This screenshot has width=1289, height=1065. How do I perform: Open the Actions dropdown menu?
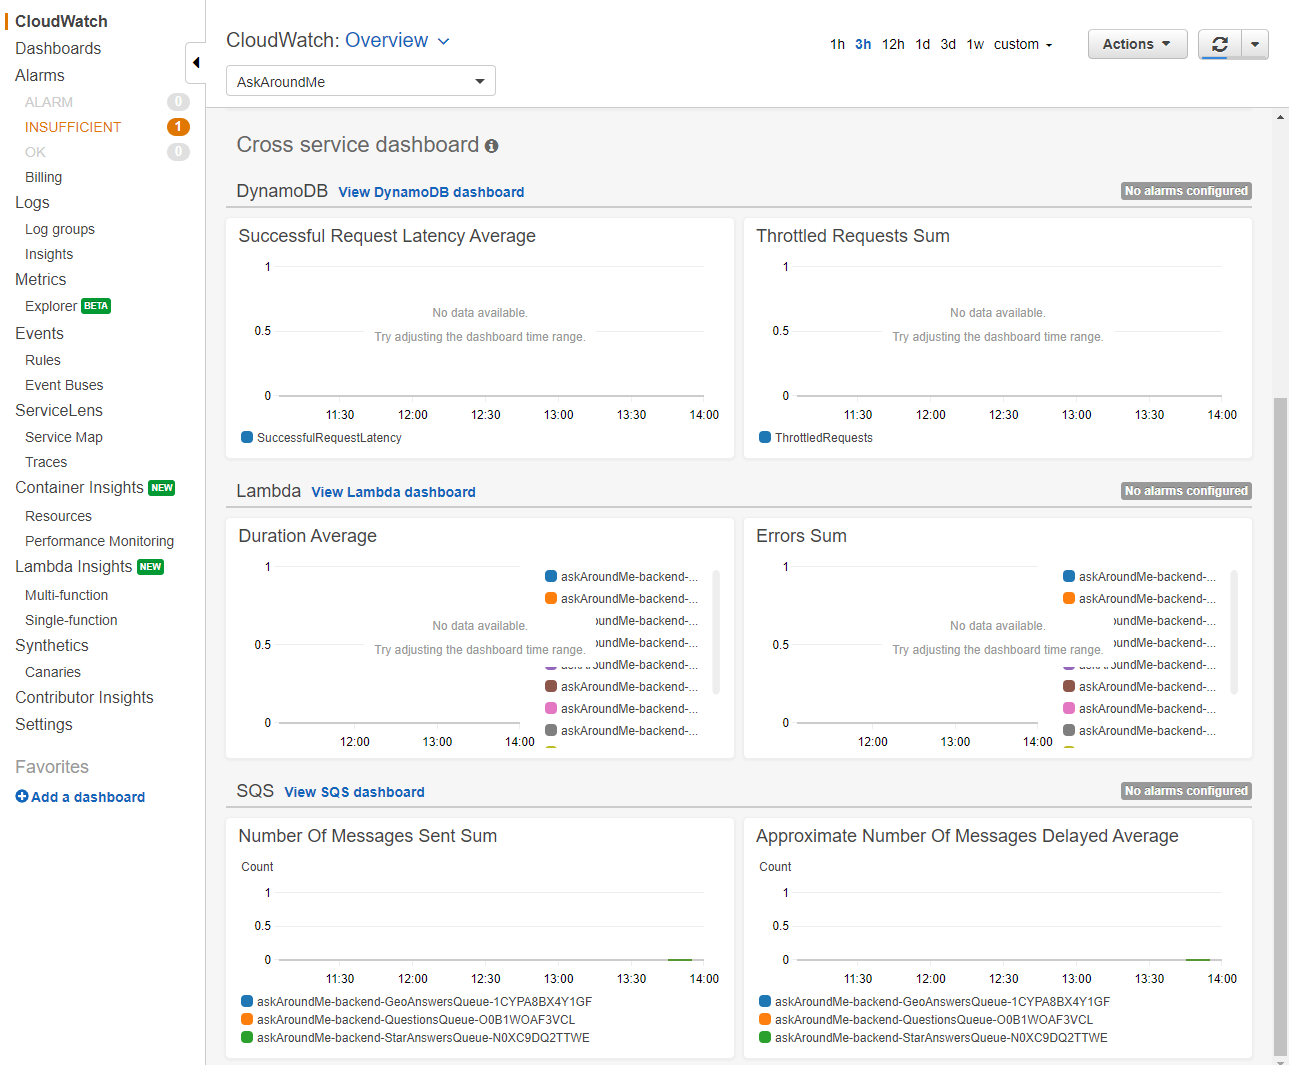(x=1137, y=44)
